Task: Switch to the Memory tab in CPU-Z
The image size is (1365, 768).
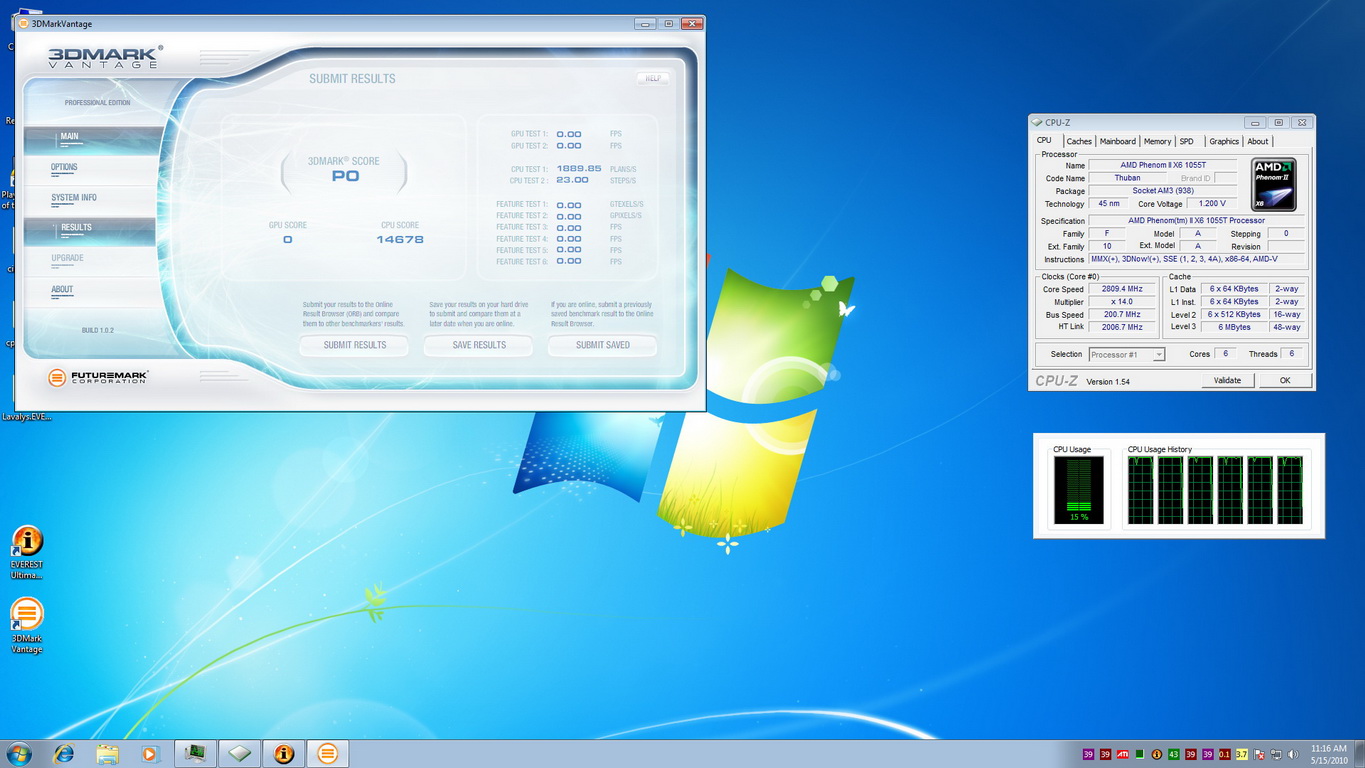Action: [1157, 141]
